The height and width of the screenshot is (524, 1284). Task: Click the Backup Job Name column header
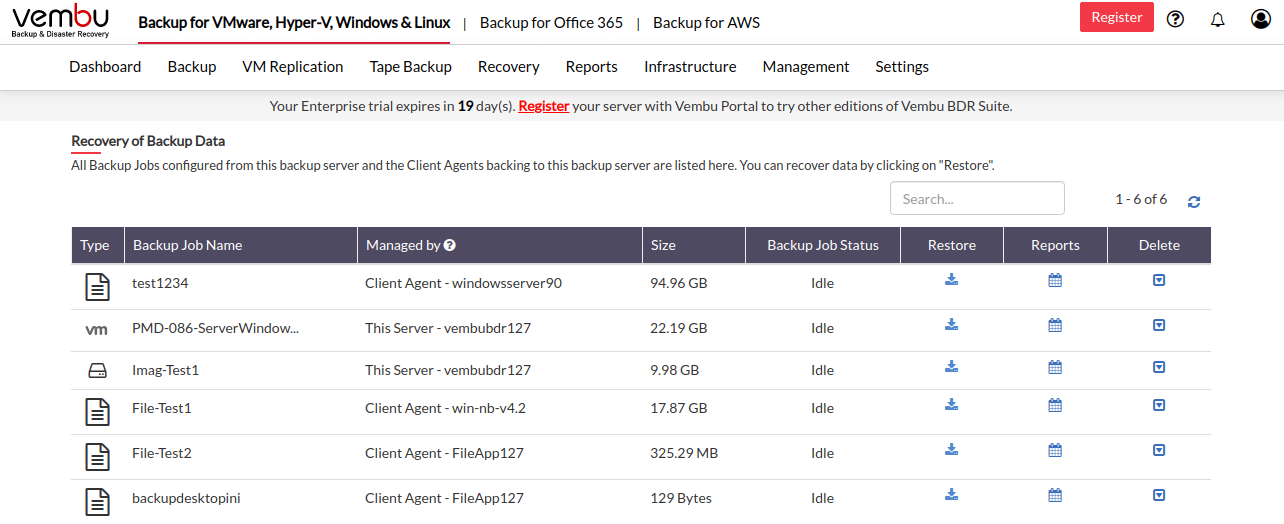(x=241, y=245)
